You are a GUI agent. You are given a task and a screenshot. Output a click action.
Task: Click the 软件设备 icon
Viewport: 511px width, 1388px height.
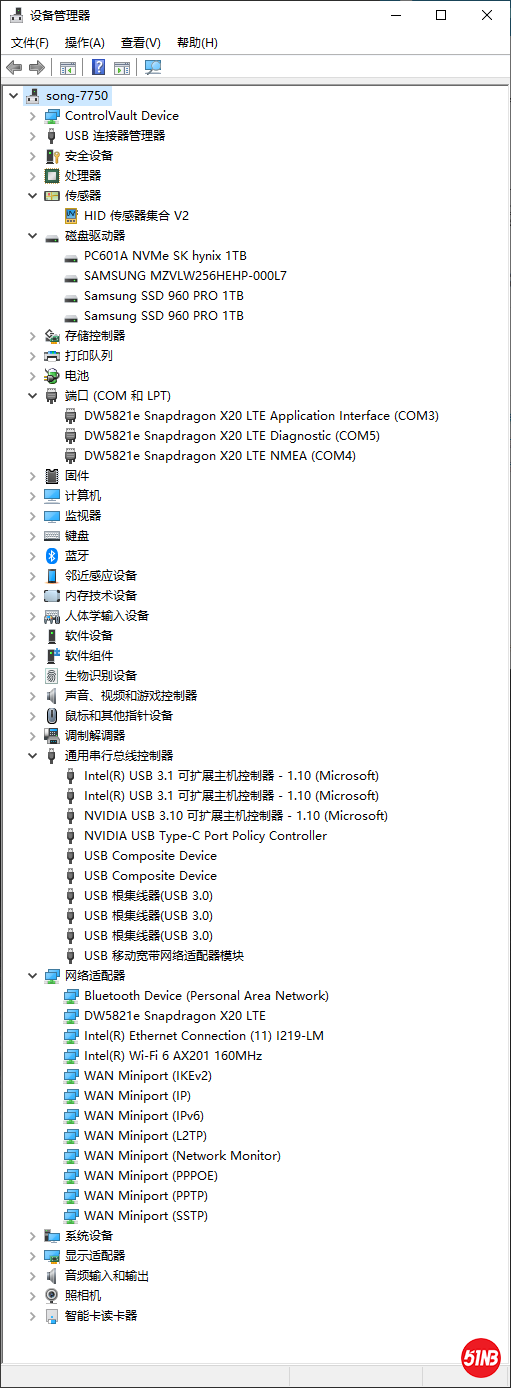(x=52, y=636)
